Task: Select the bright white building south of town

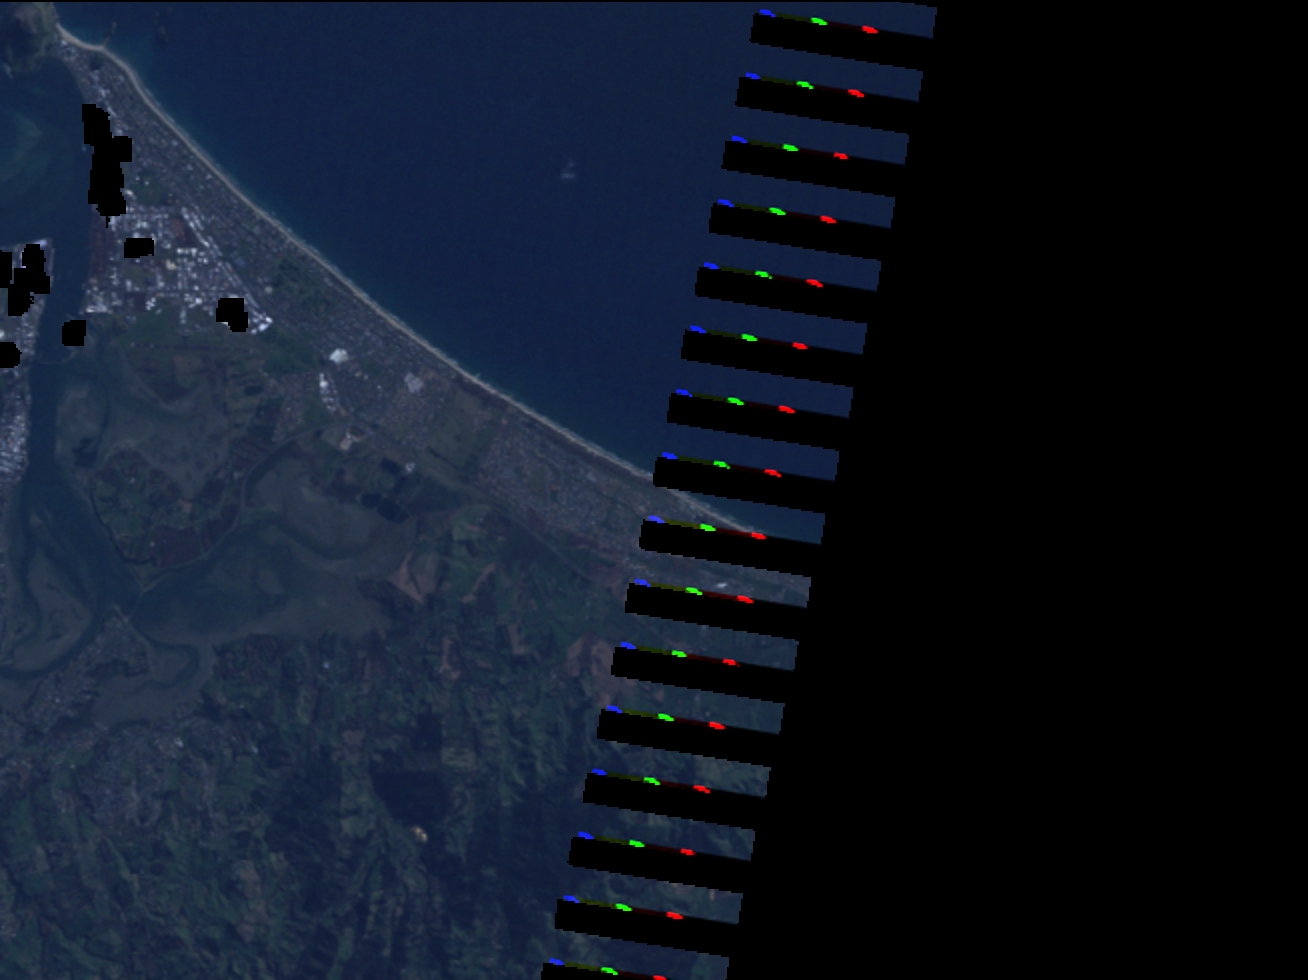Action: (x=338, y=355)
